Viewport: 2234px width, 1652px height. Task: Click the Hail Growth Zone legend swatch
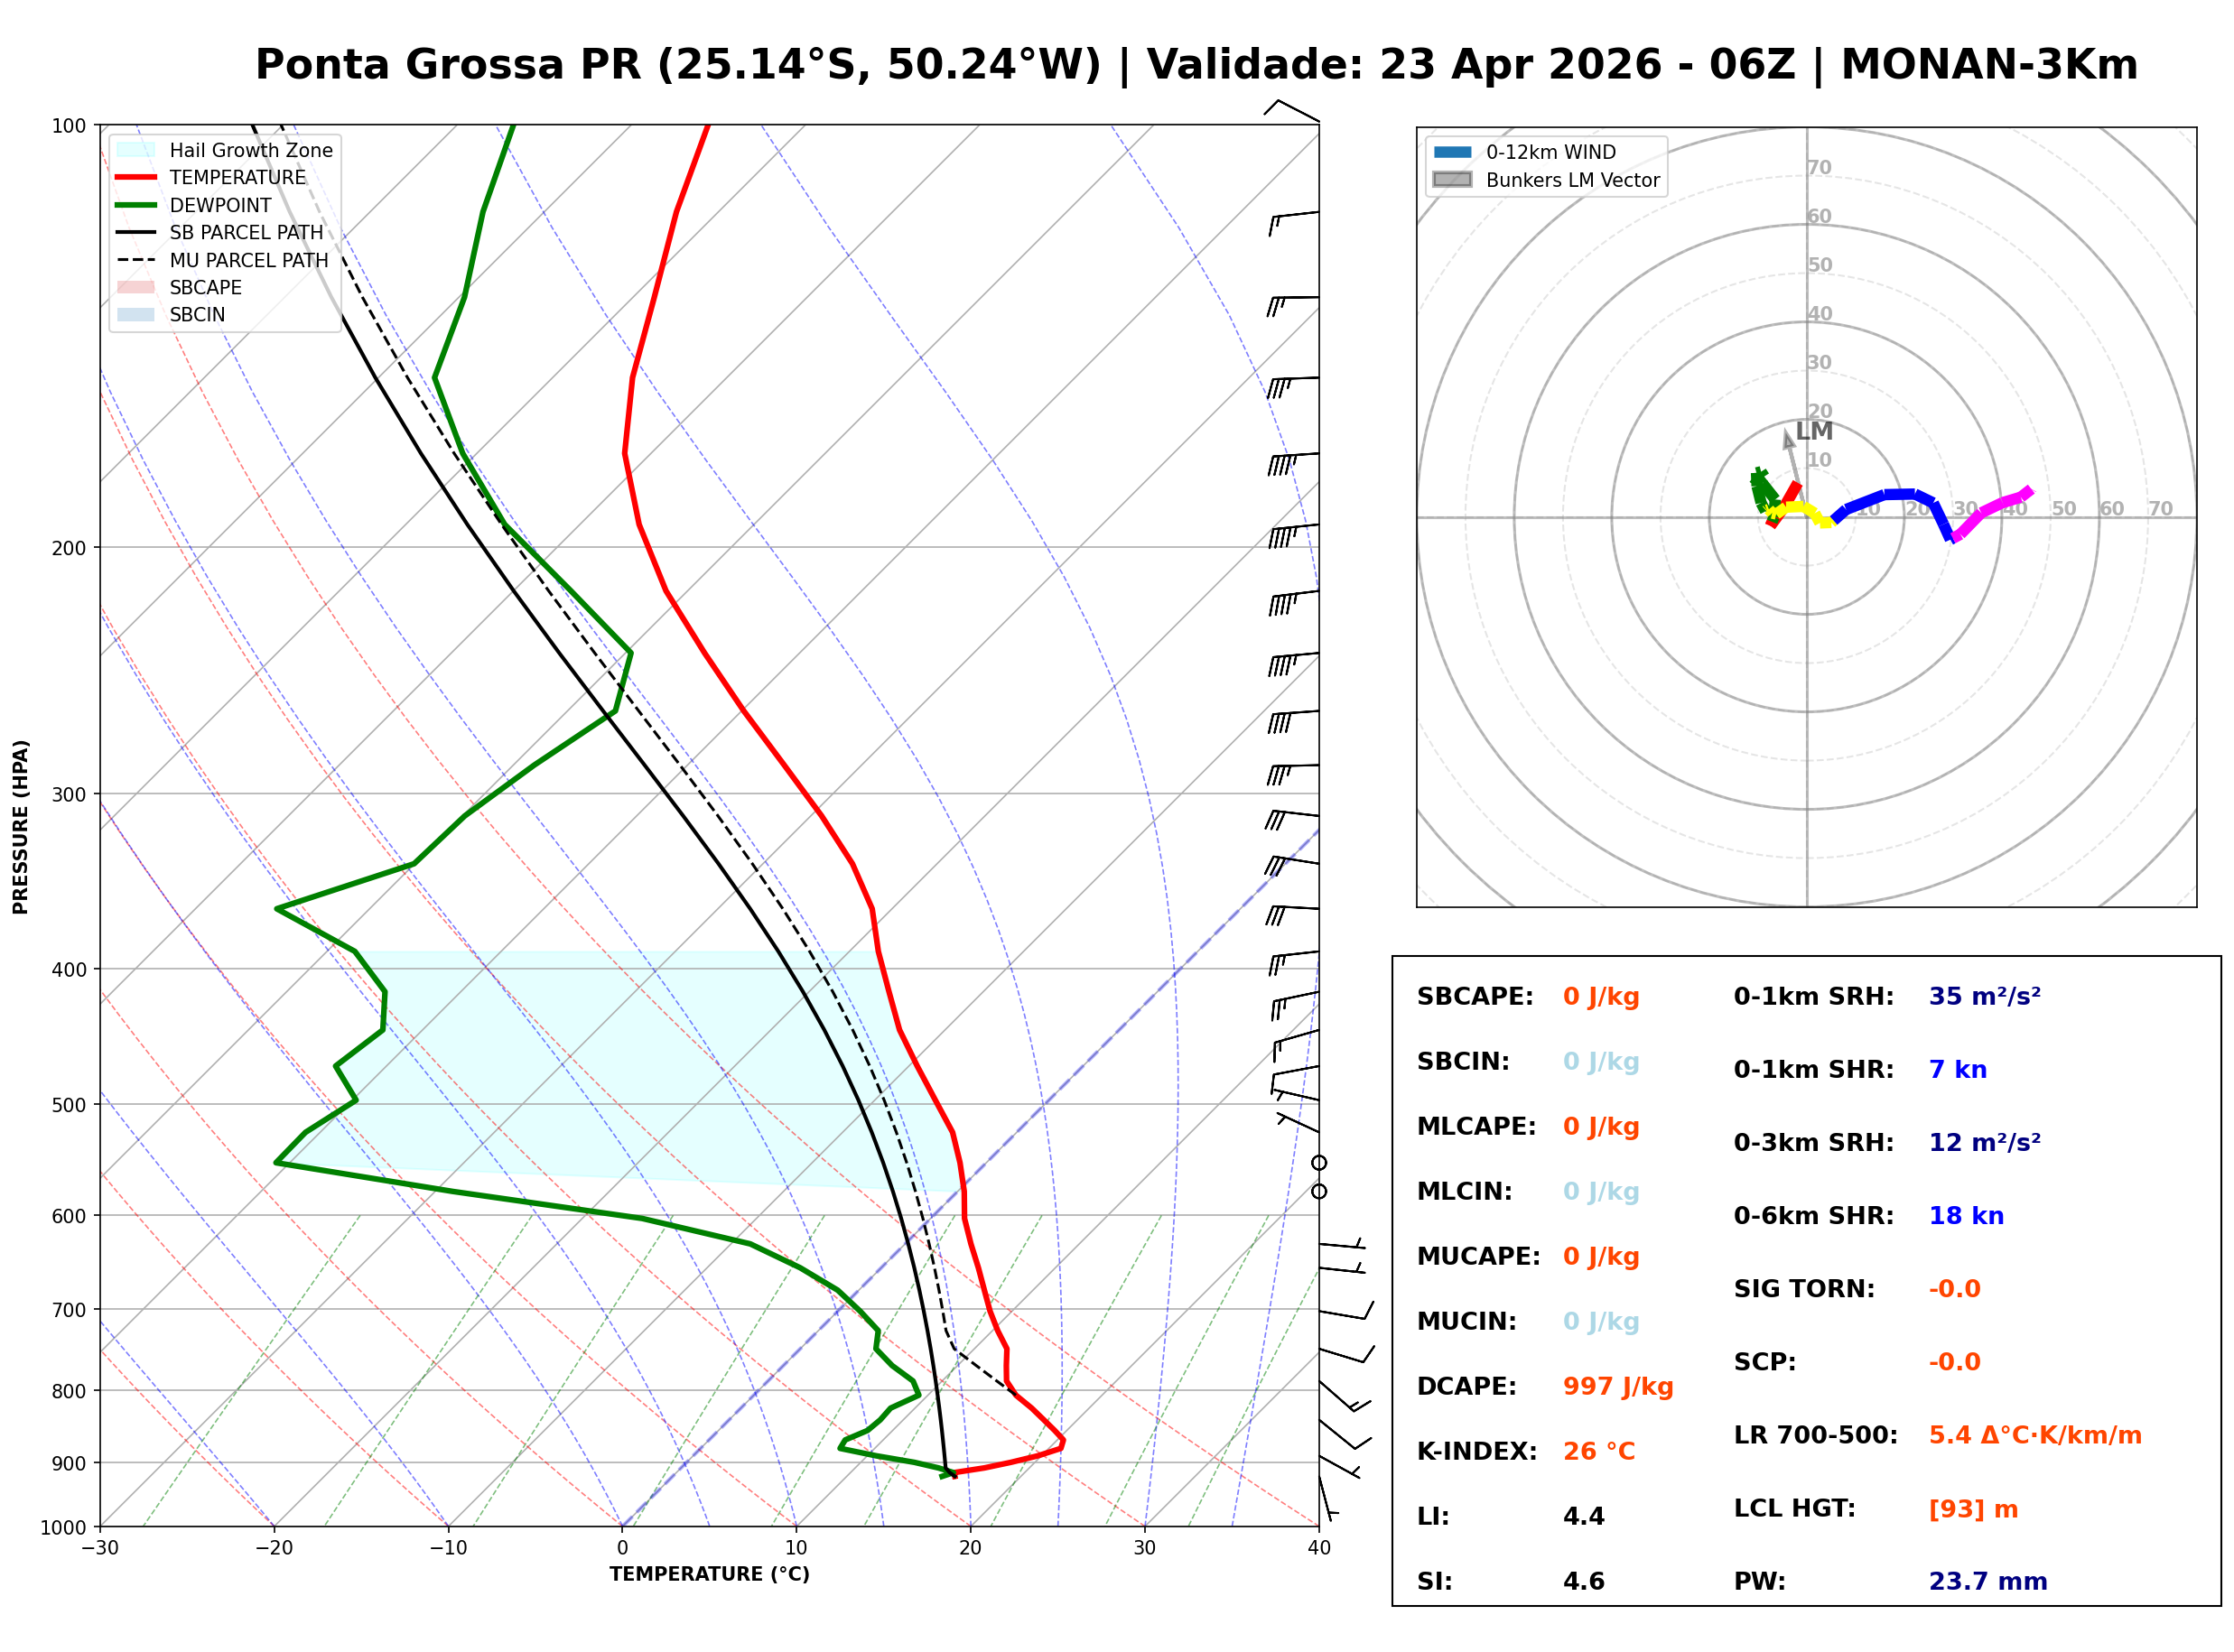click(136, 150)
